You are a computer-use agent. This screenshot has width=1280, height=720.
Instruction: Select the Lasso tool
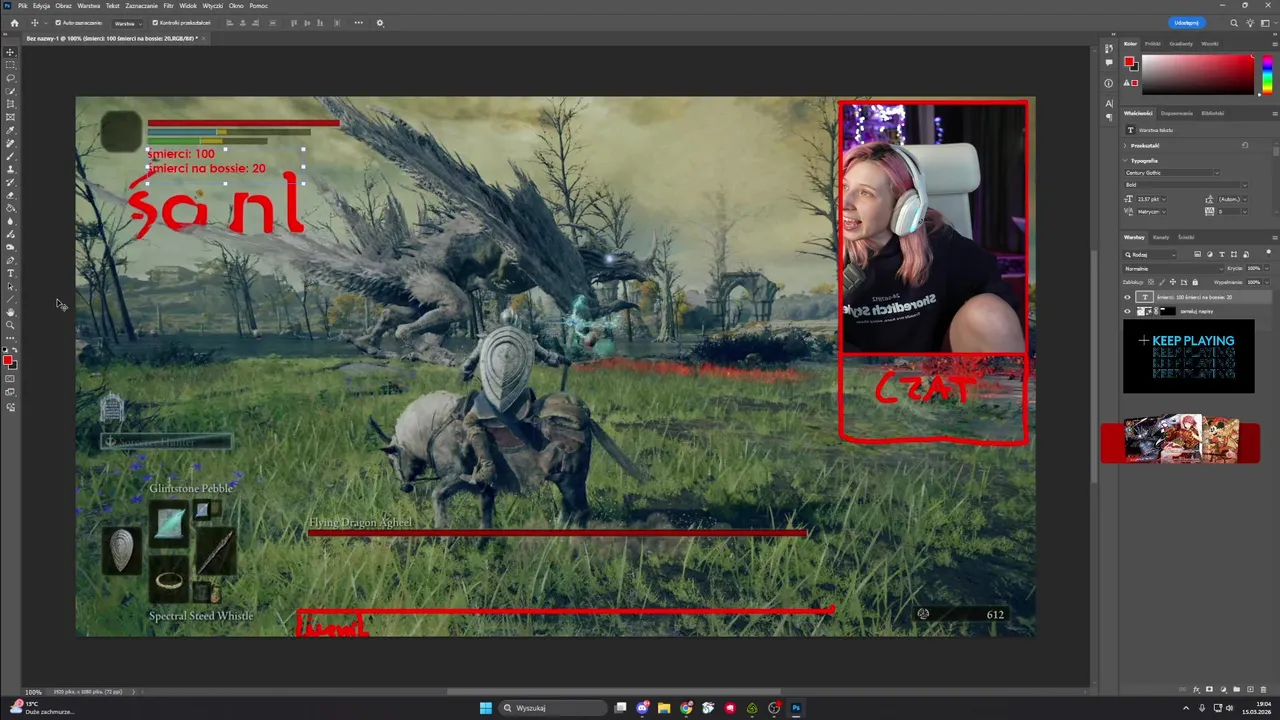coord(11,78)
